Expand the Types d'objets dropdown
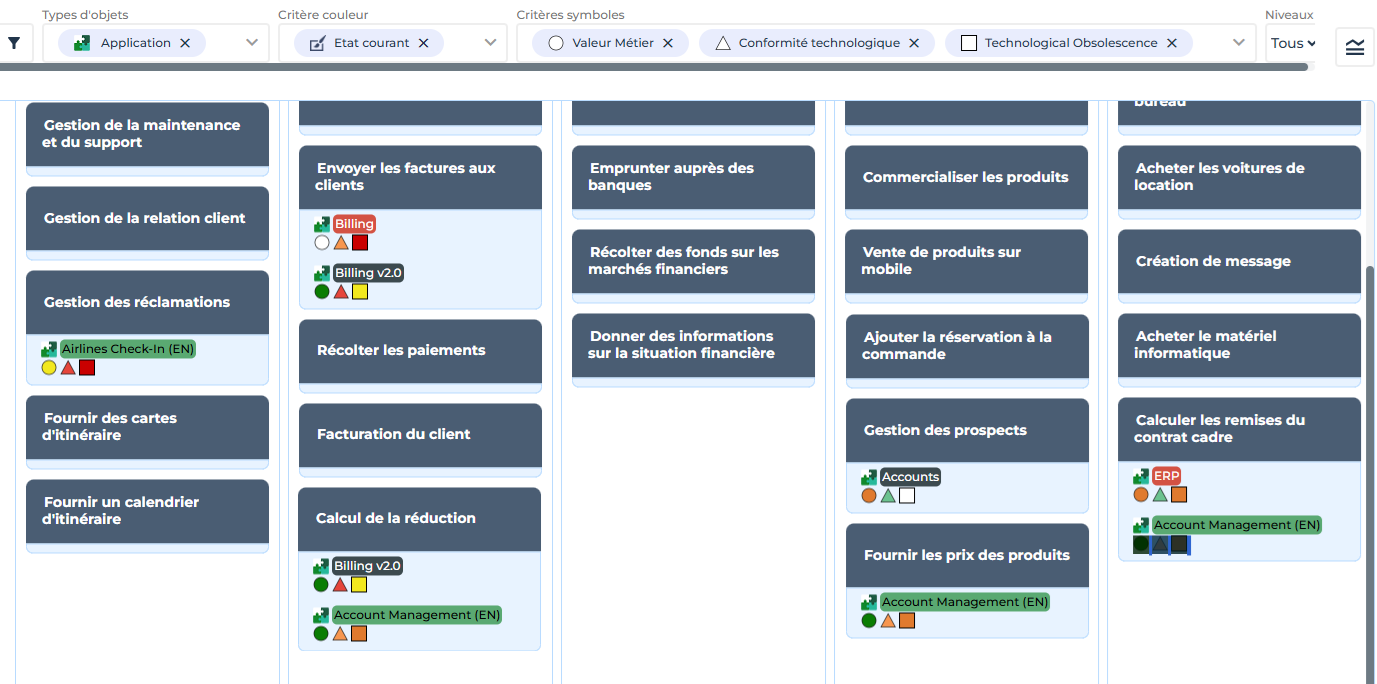 pos(252,43)
